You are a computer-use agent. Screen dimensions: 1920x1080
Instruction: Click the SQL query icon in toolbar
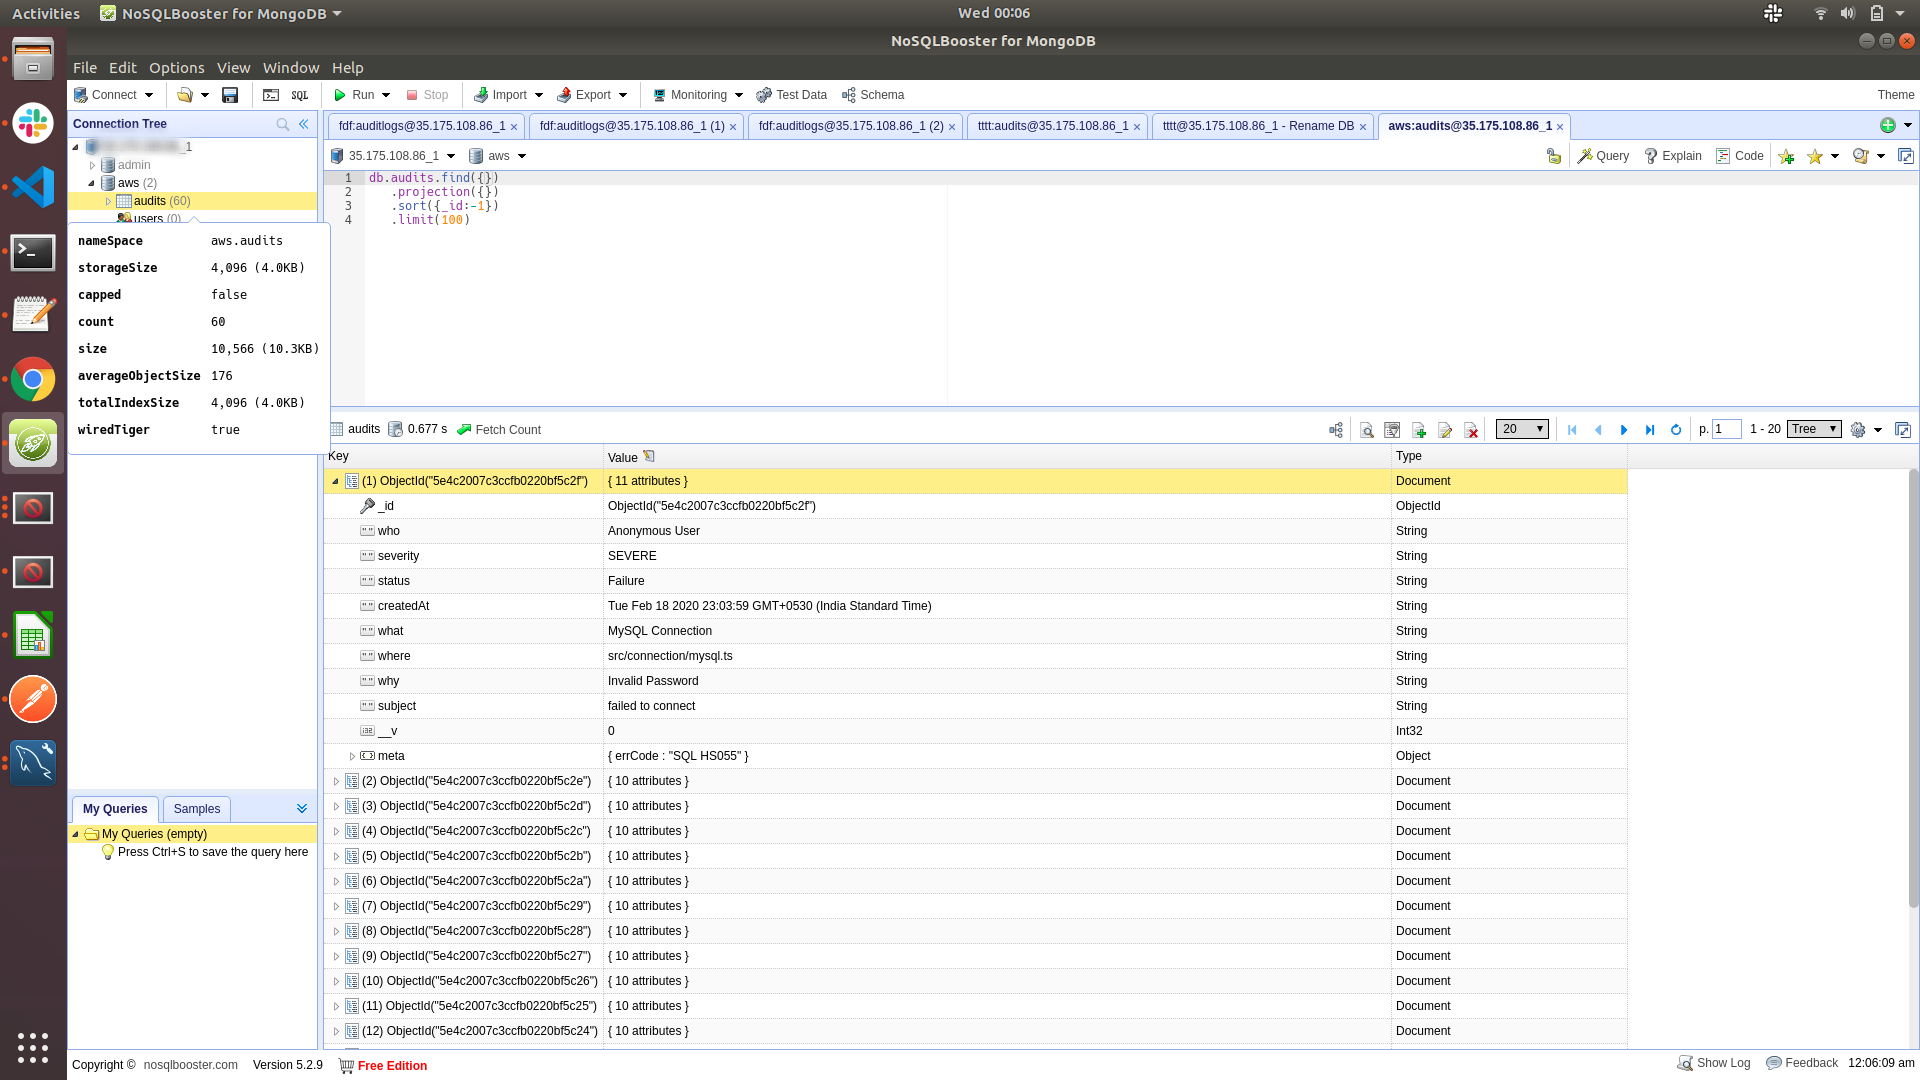[299, 95]
